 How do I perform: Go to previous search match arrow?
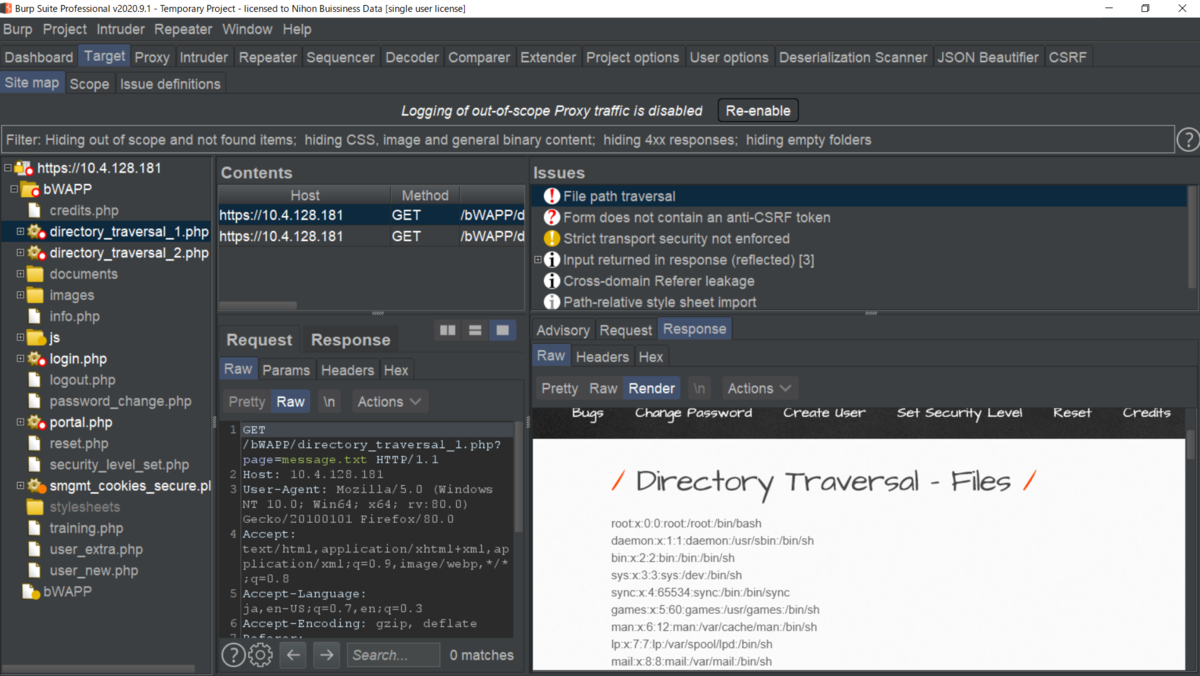(x=293, y=655)
